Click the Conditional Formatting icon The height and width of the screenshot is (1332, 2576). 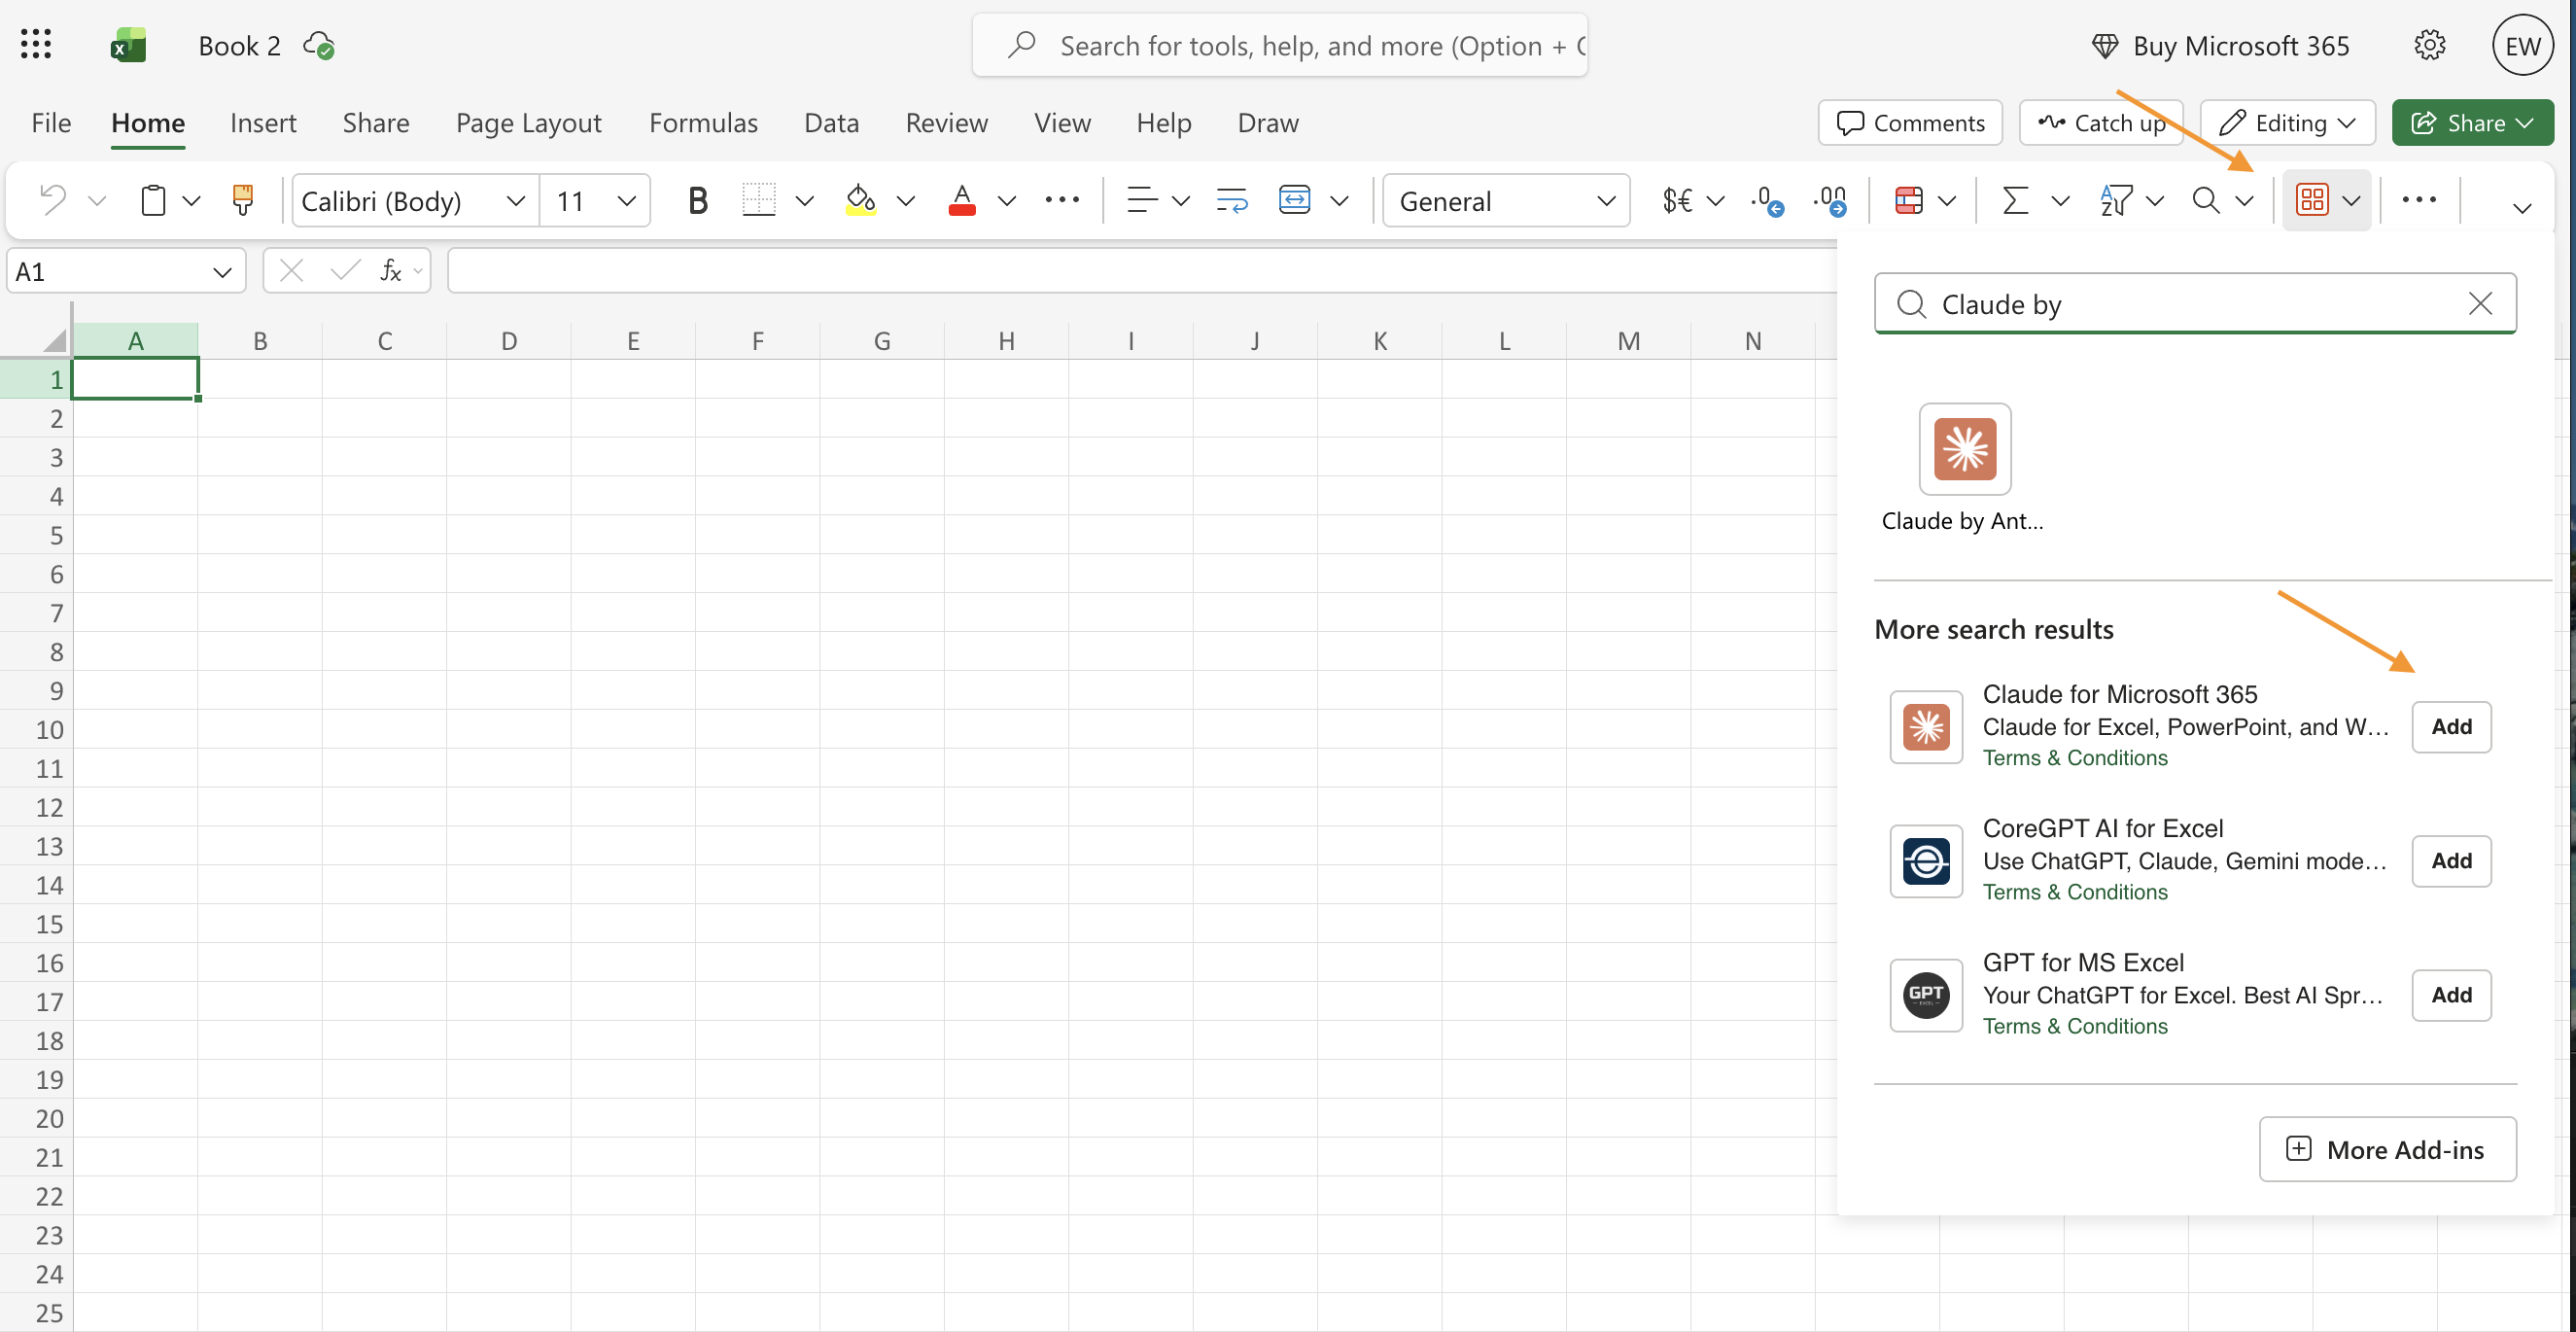pos(1909,200)
